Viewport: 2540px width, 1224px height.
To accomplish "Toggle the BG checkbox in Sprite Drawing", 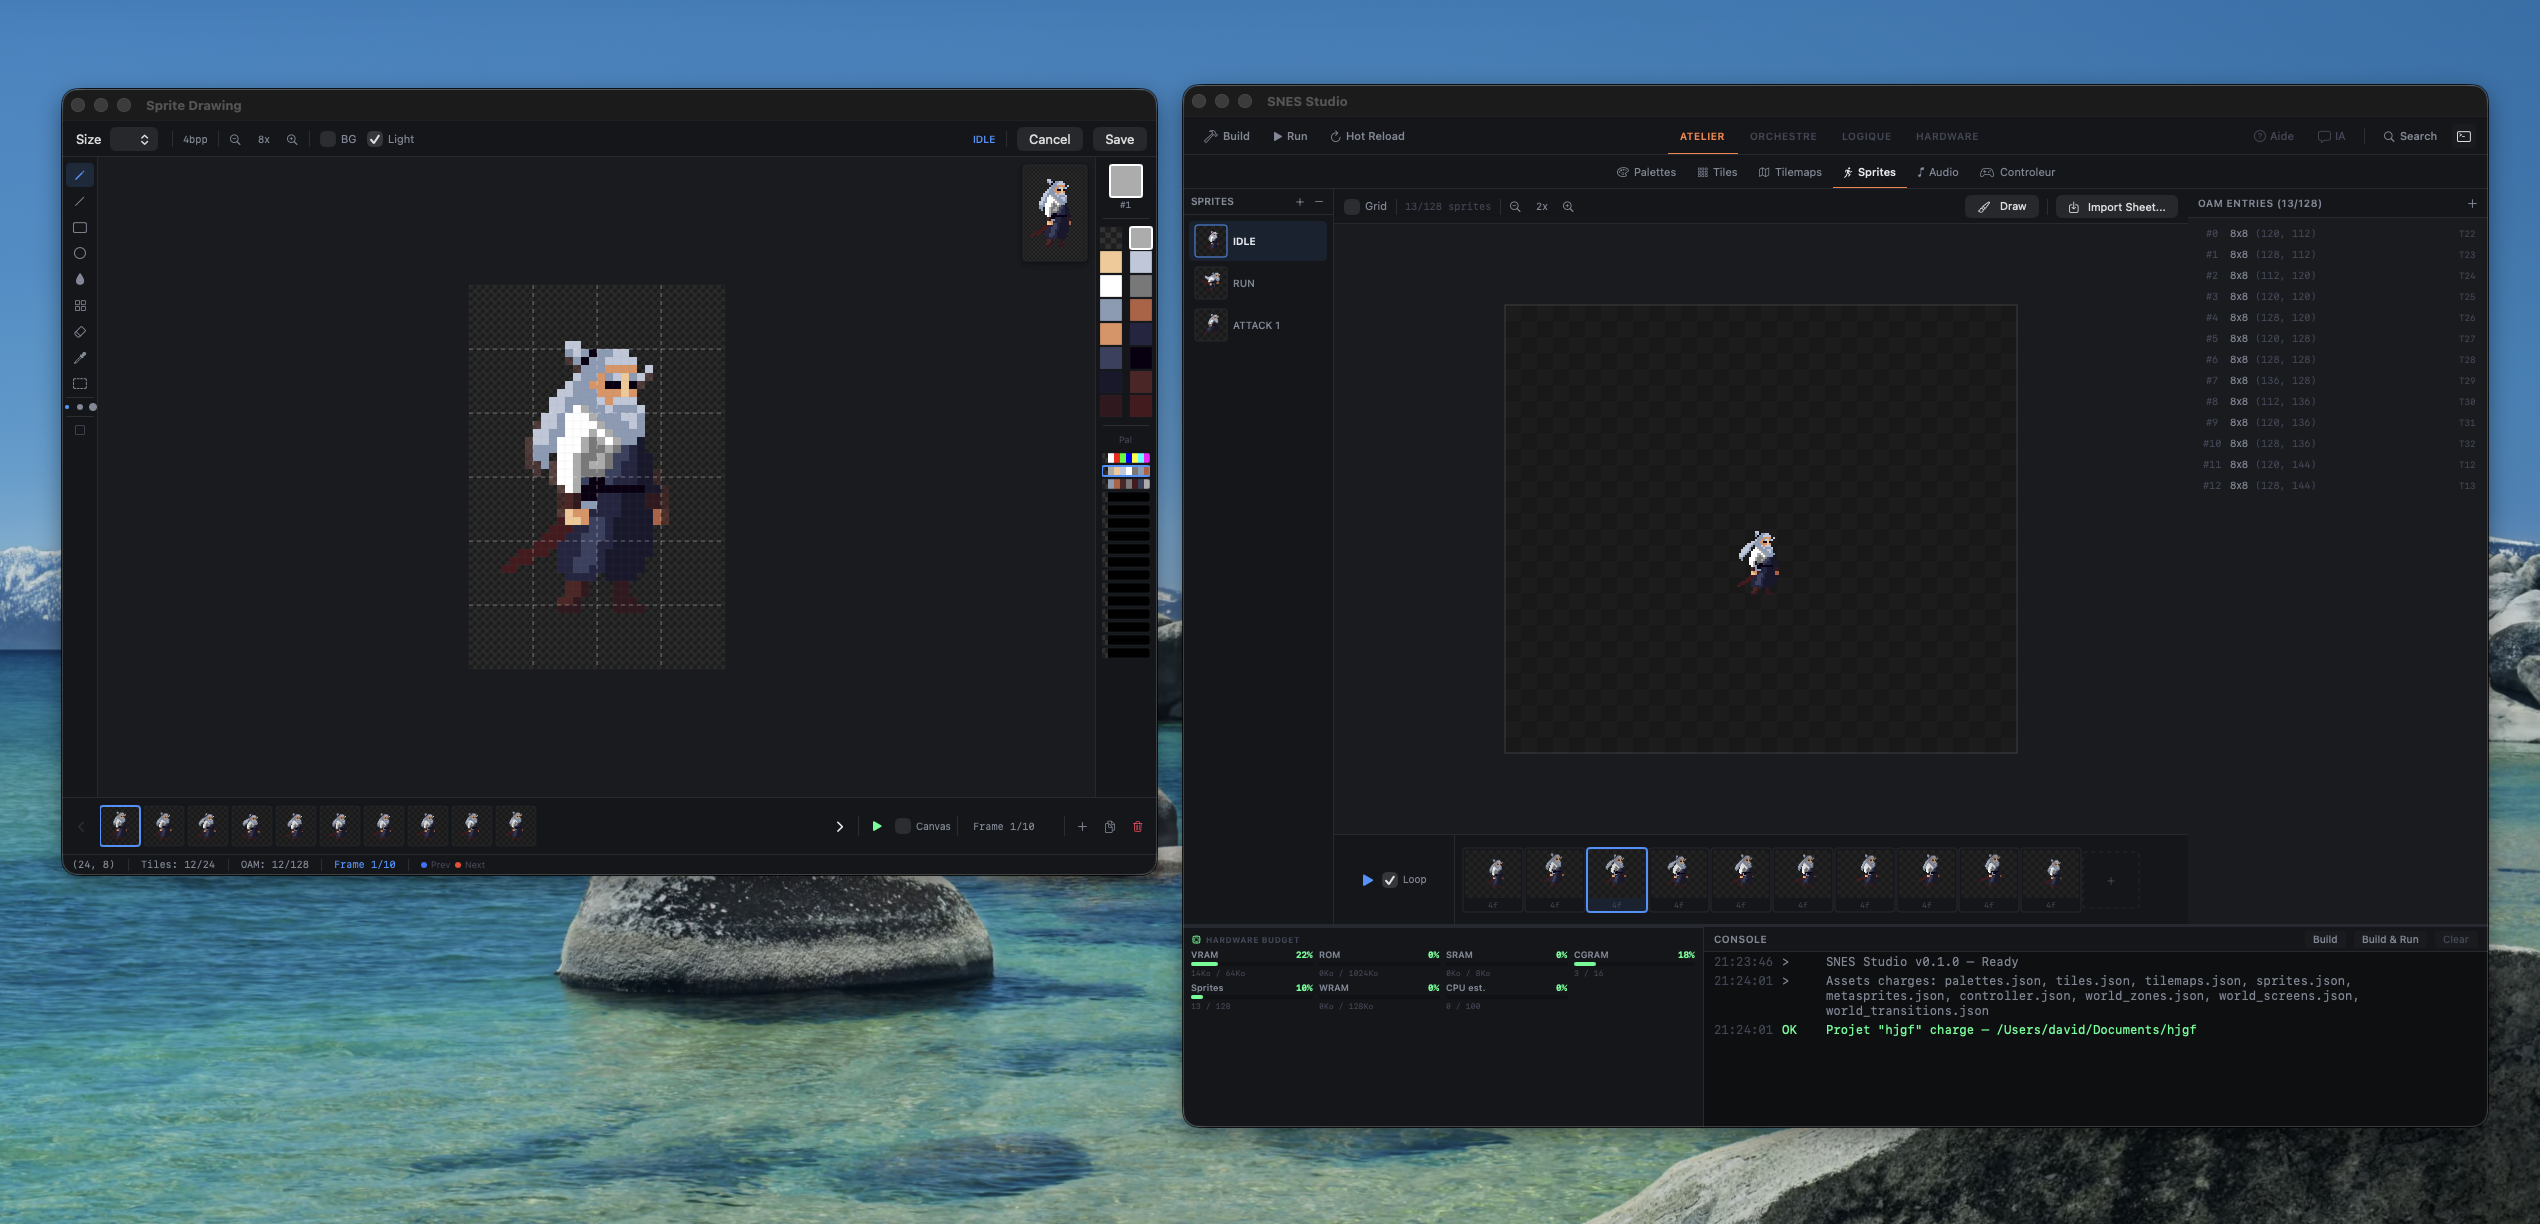I will [x=330, y=139].
